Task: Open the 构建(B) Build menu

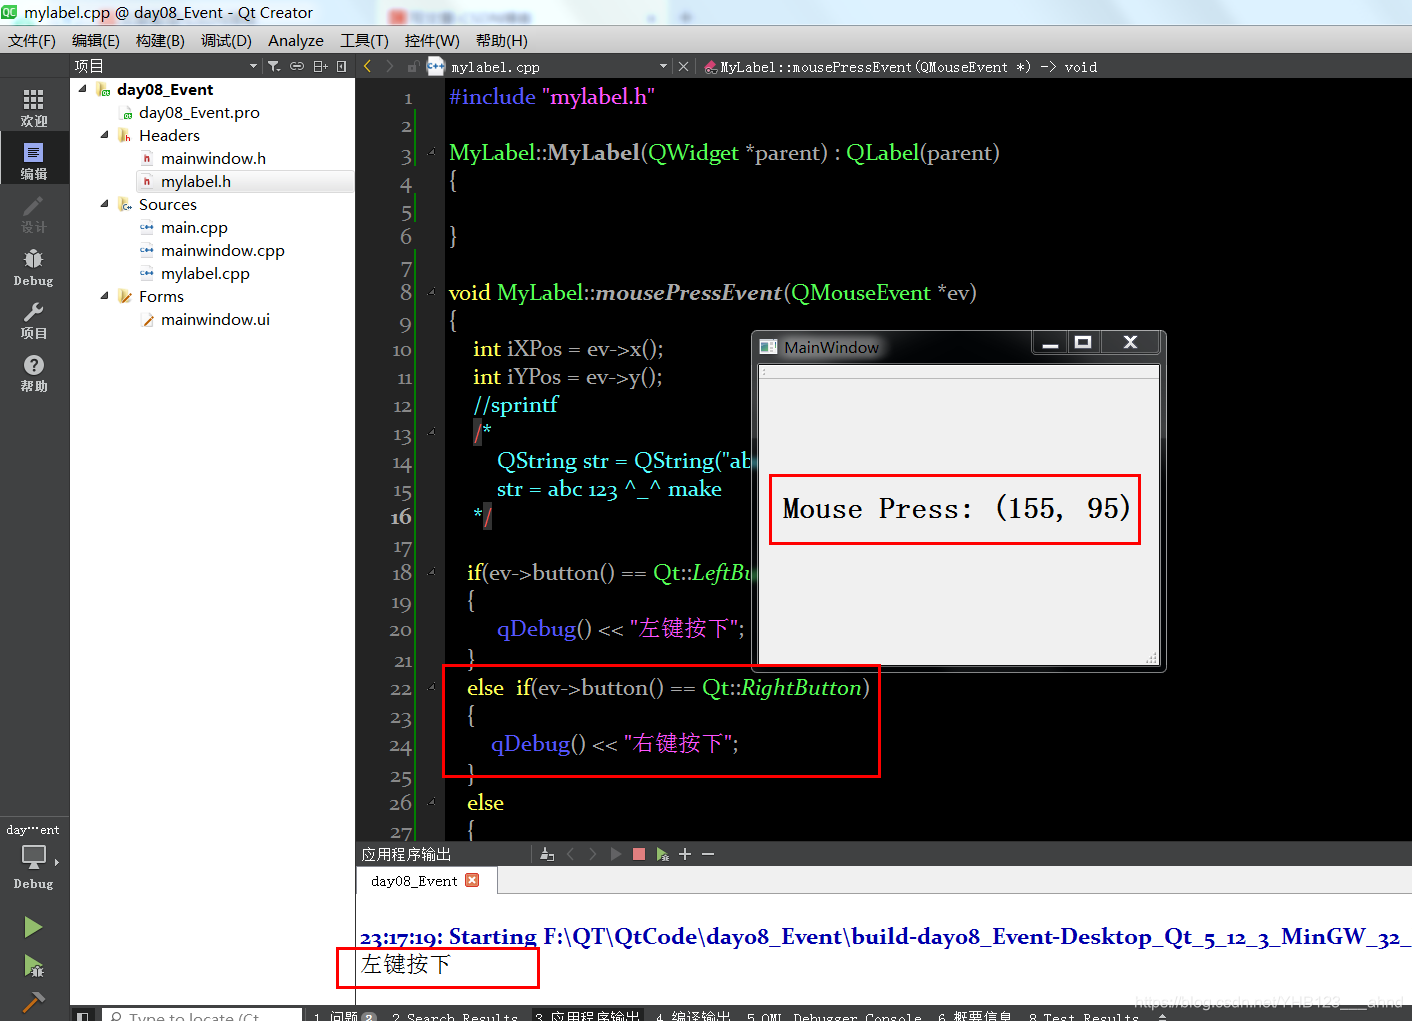Action: (160, 40)
